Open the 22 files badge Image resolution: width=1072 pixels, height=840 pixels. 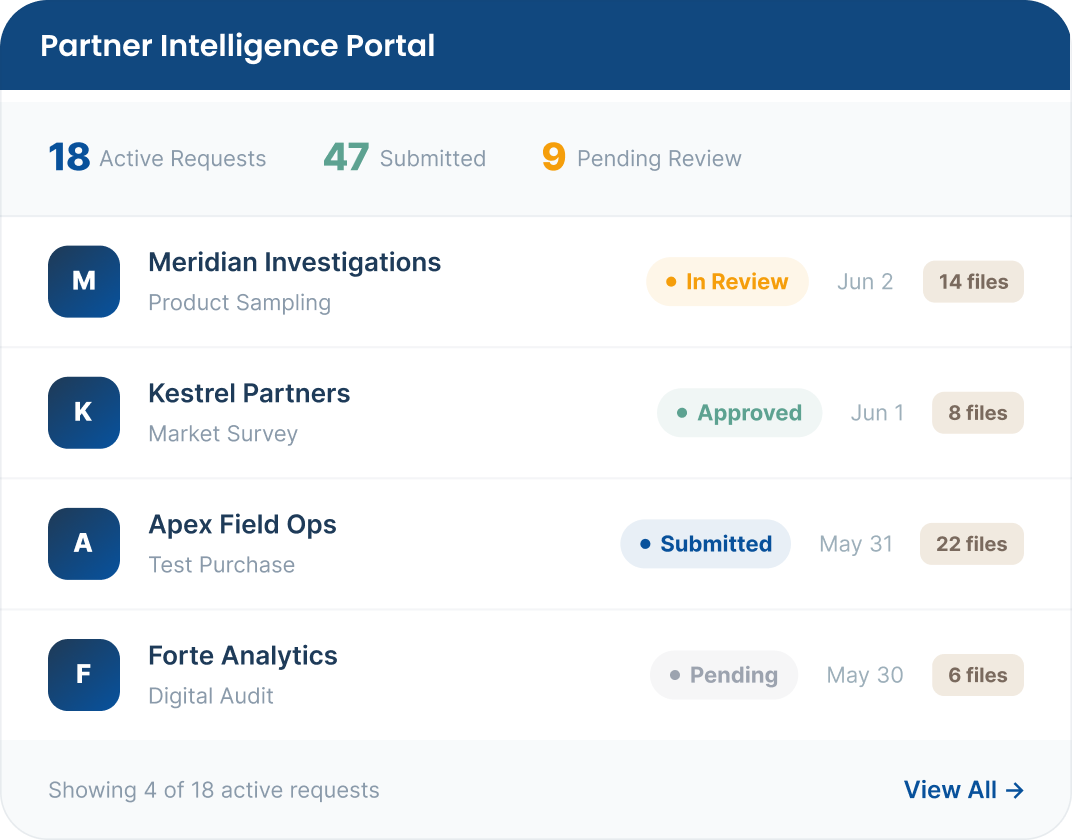tap(972, 544)
